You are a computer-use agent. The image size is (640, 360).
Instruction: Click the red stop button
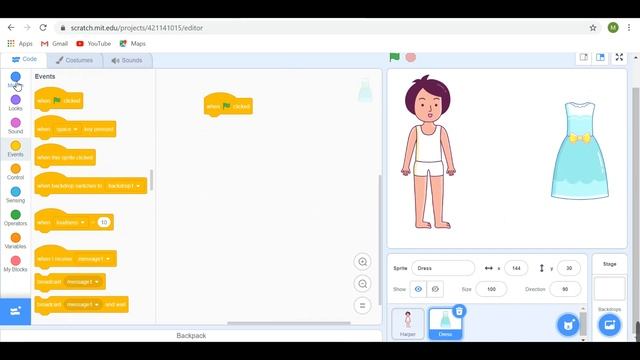[x=411, y=57]
